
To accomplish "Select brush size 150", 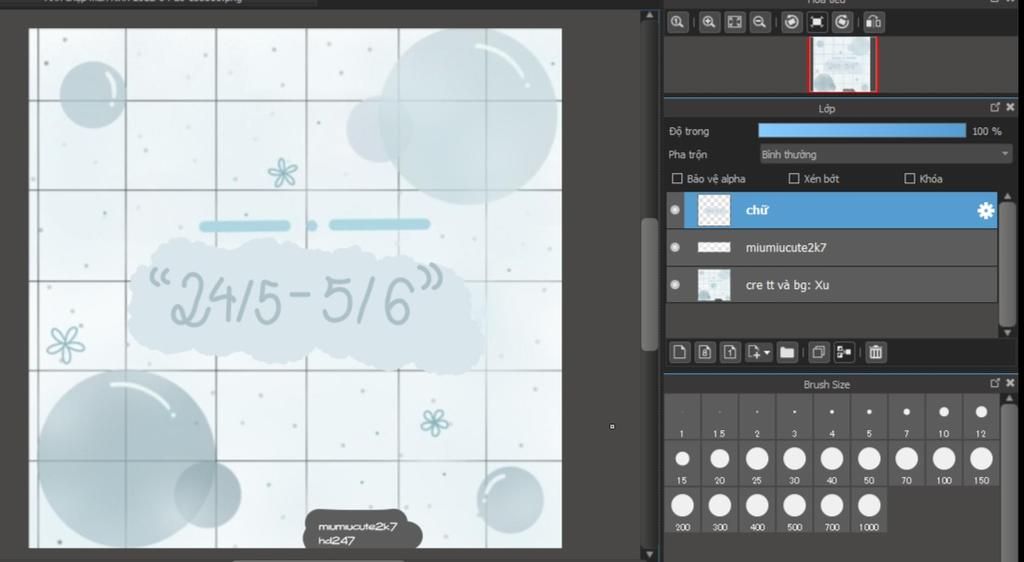I will pyautogui.click(x=981, y=463).
